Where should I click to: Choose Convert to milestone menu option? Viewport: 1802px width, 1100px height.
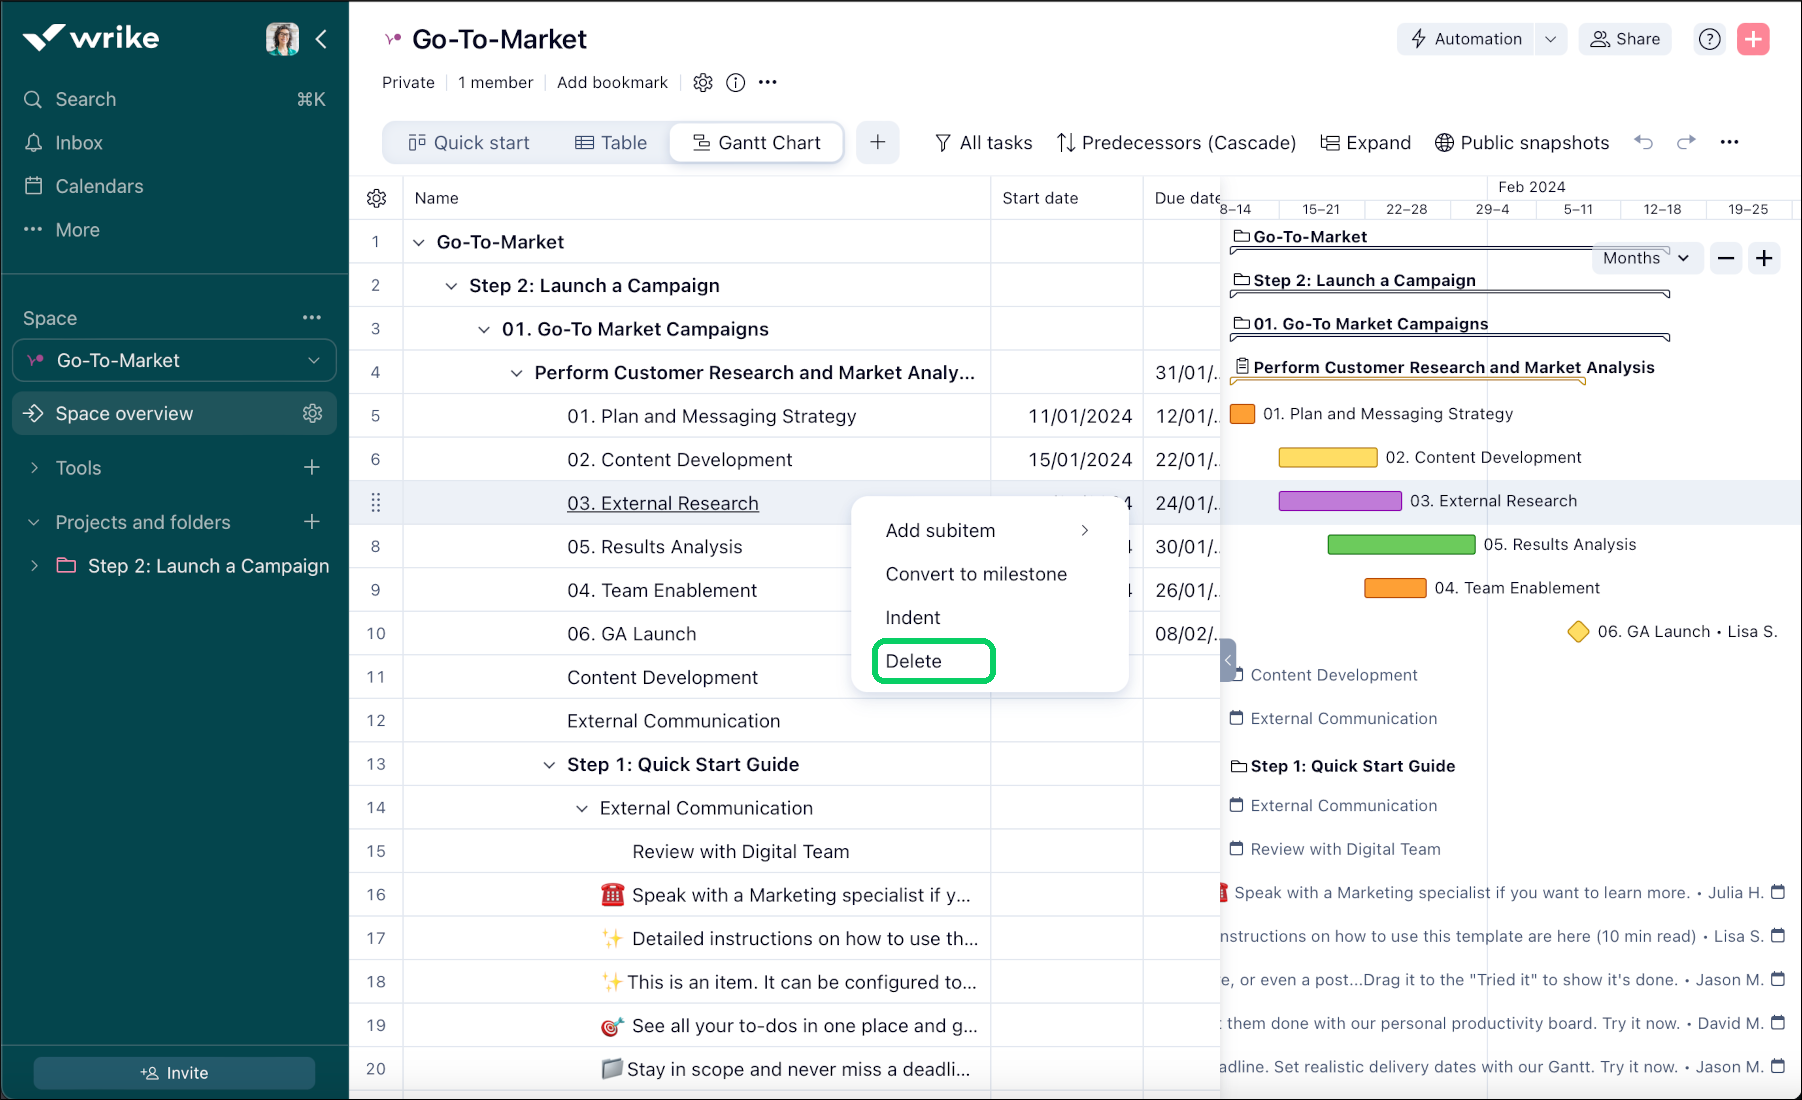click(x=976, y=574)
